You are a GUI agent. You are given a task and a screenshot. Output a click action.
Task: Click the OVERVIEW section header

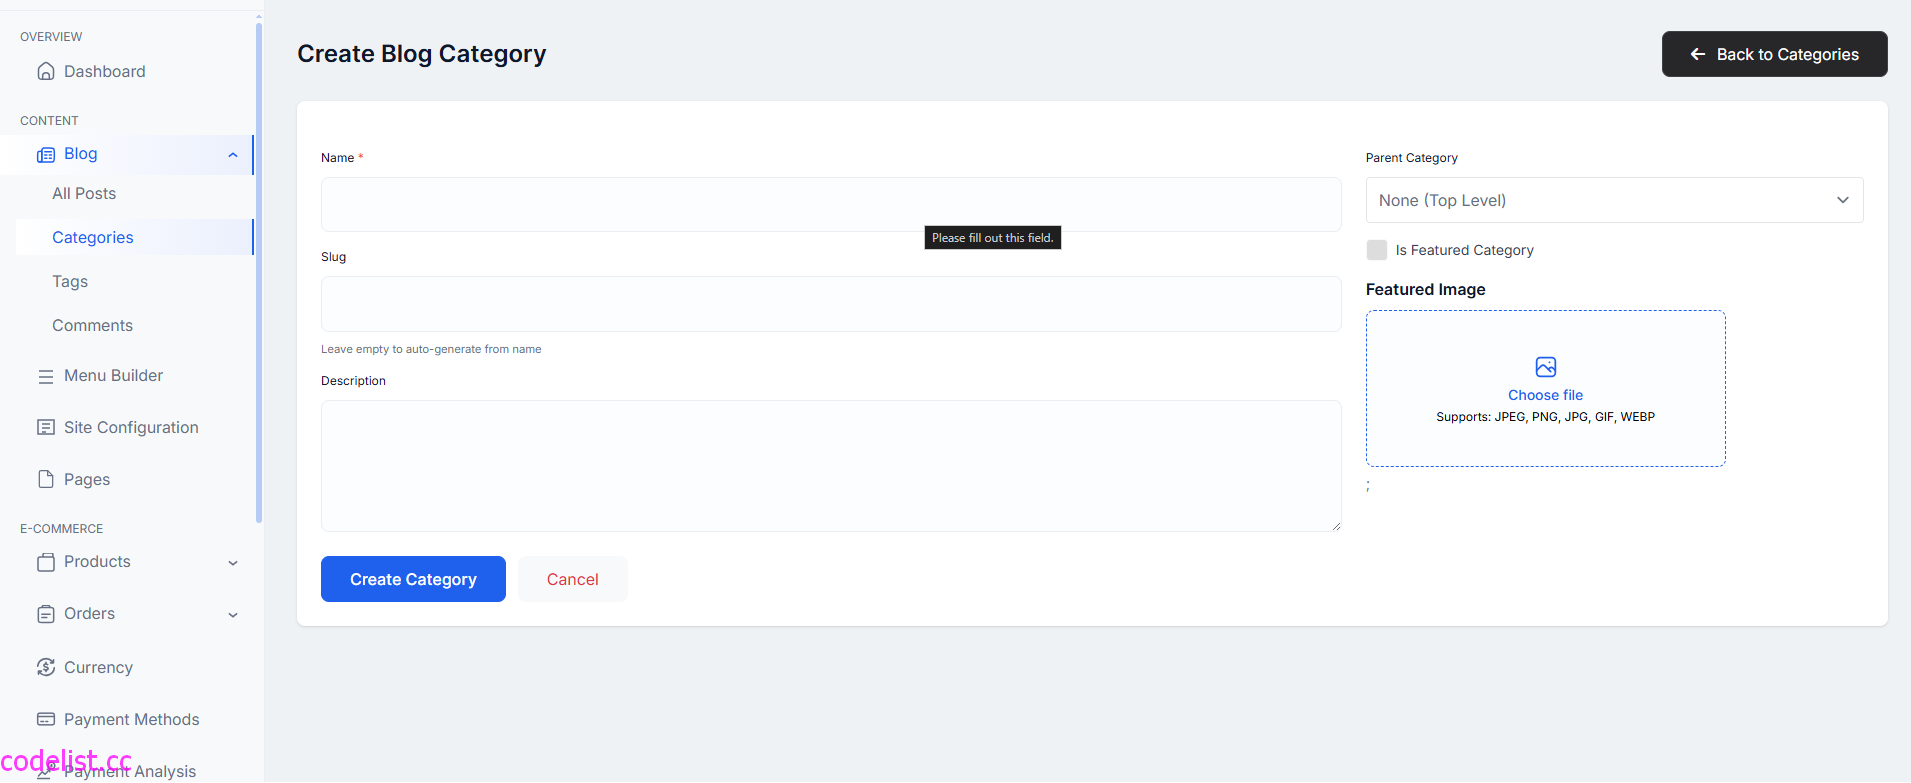pos(51,37)
